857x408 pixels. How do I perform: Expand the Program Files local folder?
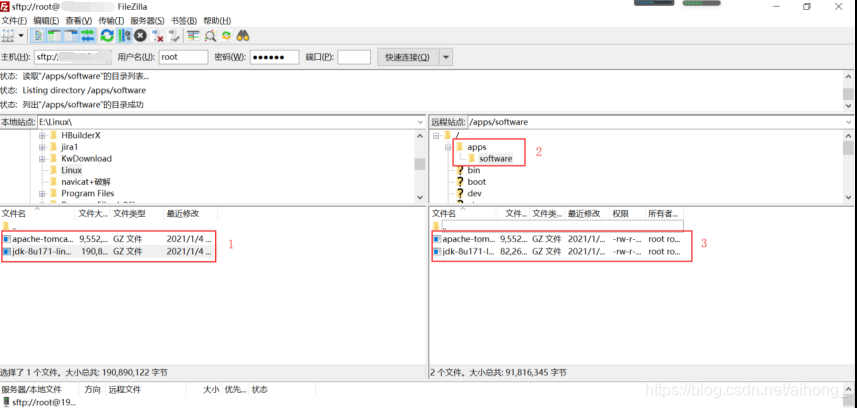point(42,194)
